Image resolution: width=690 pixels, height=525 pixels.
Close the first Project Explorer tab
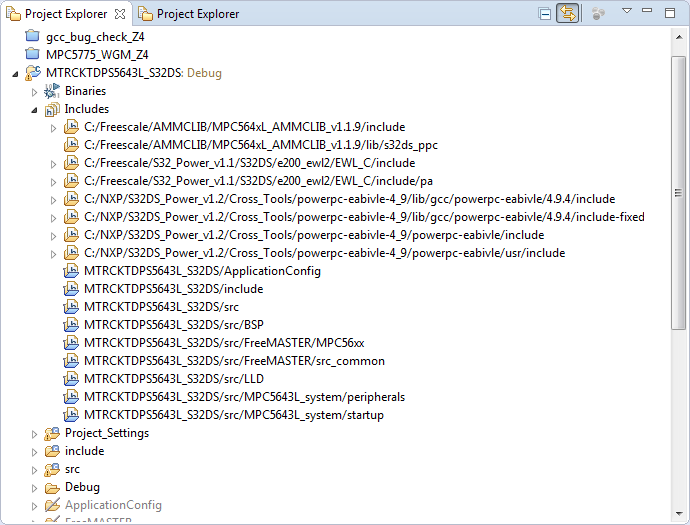[x=120, y=14]
